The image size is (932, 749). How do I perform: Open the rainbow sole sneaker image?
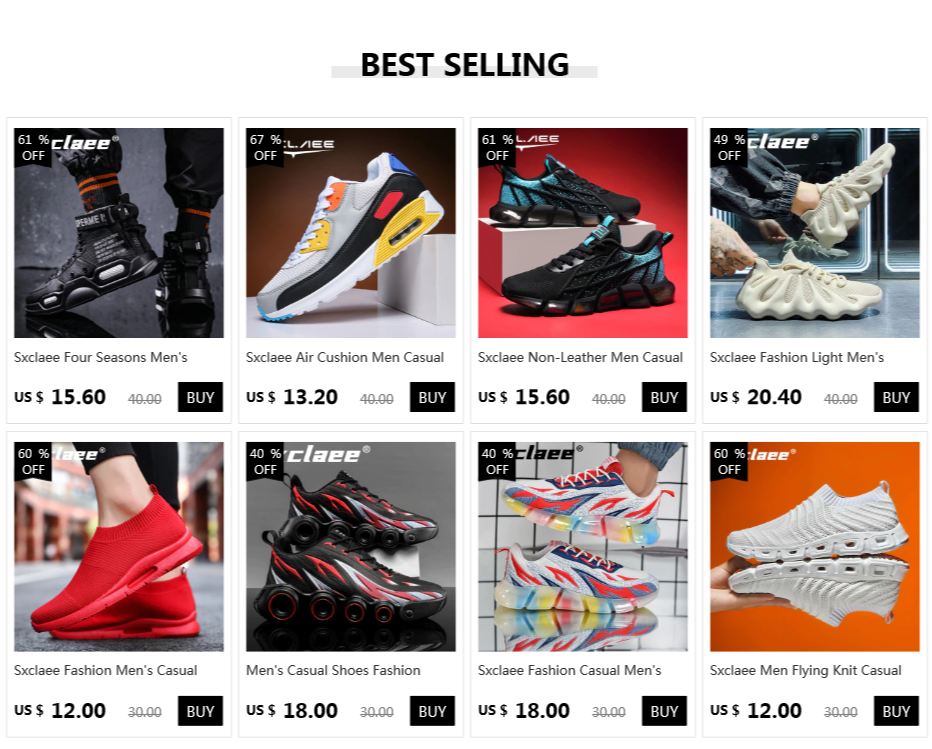pos(582,546)
